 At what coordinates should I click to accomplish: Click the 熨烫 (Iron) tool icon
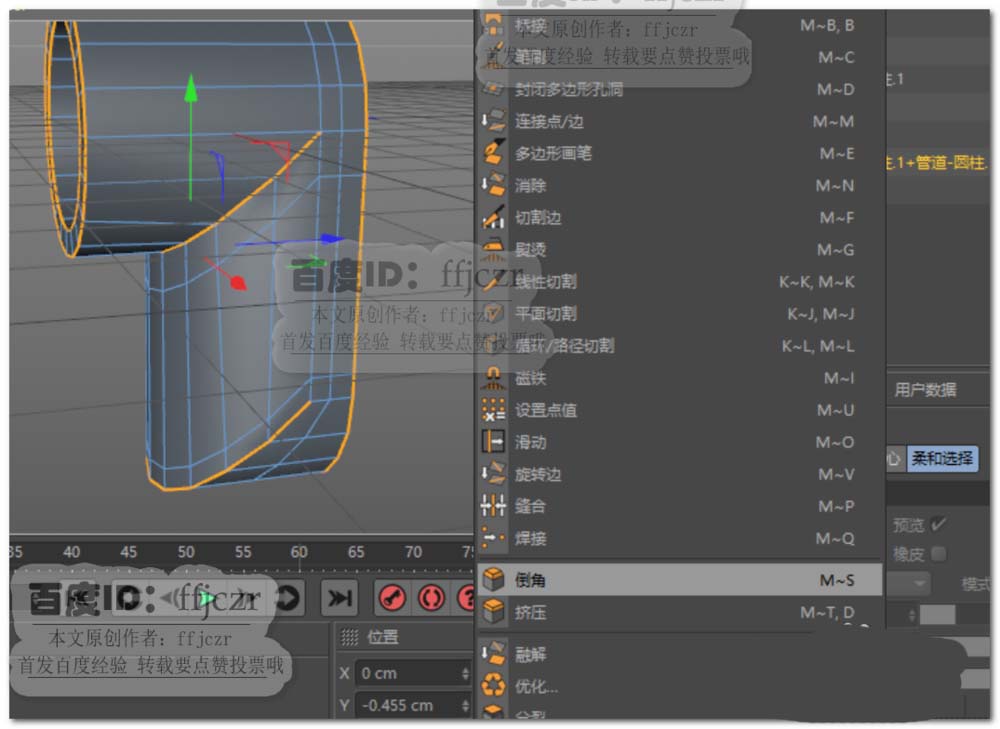(x=493, y=249)
